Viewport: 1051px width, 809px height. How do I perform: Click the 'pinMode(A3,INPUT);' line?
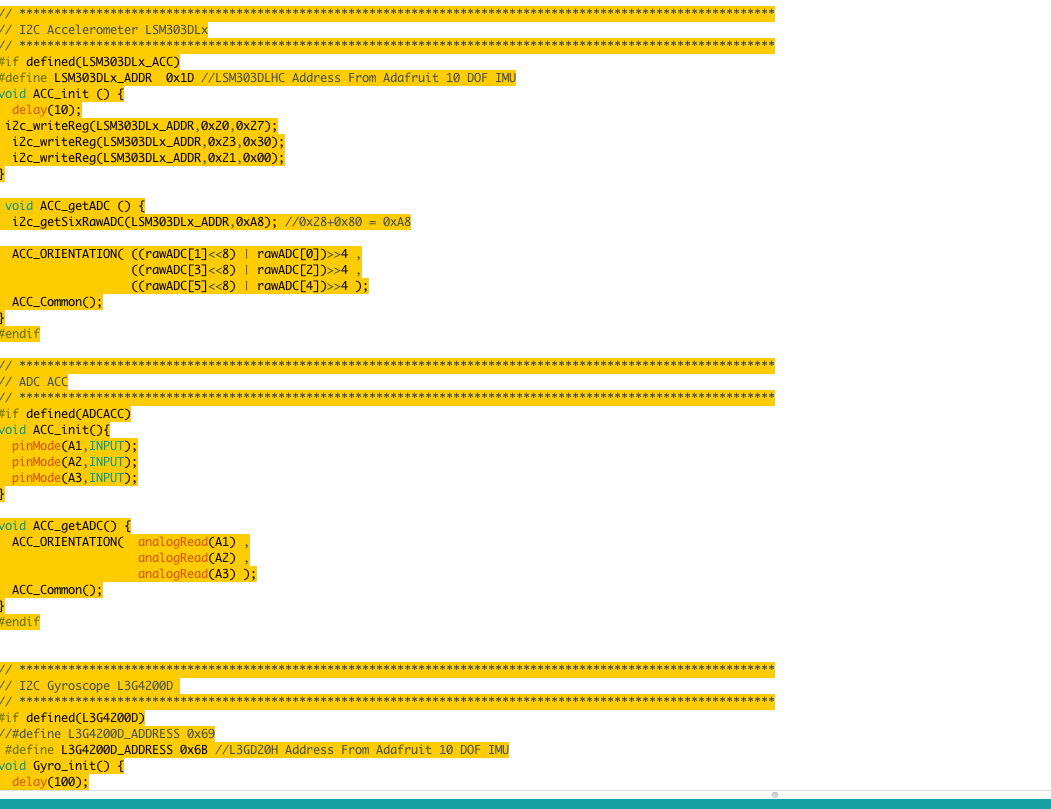pos(74,479)
